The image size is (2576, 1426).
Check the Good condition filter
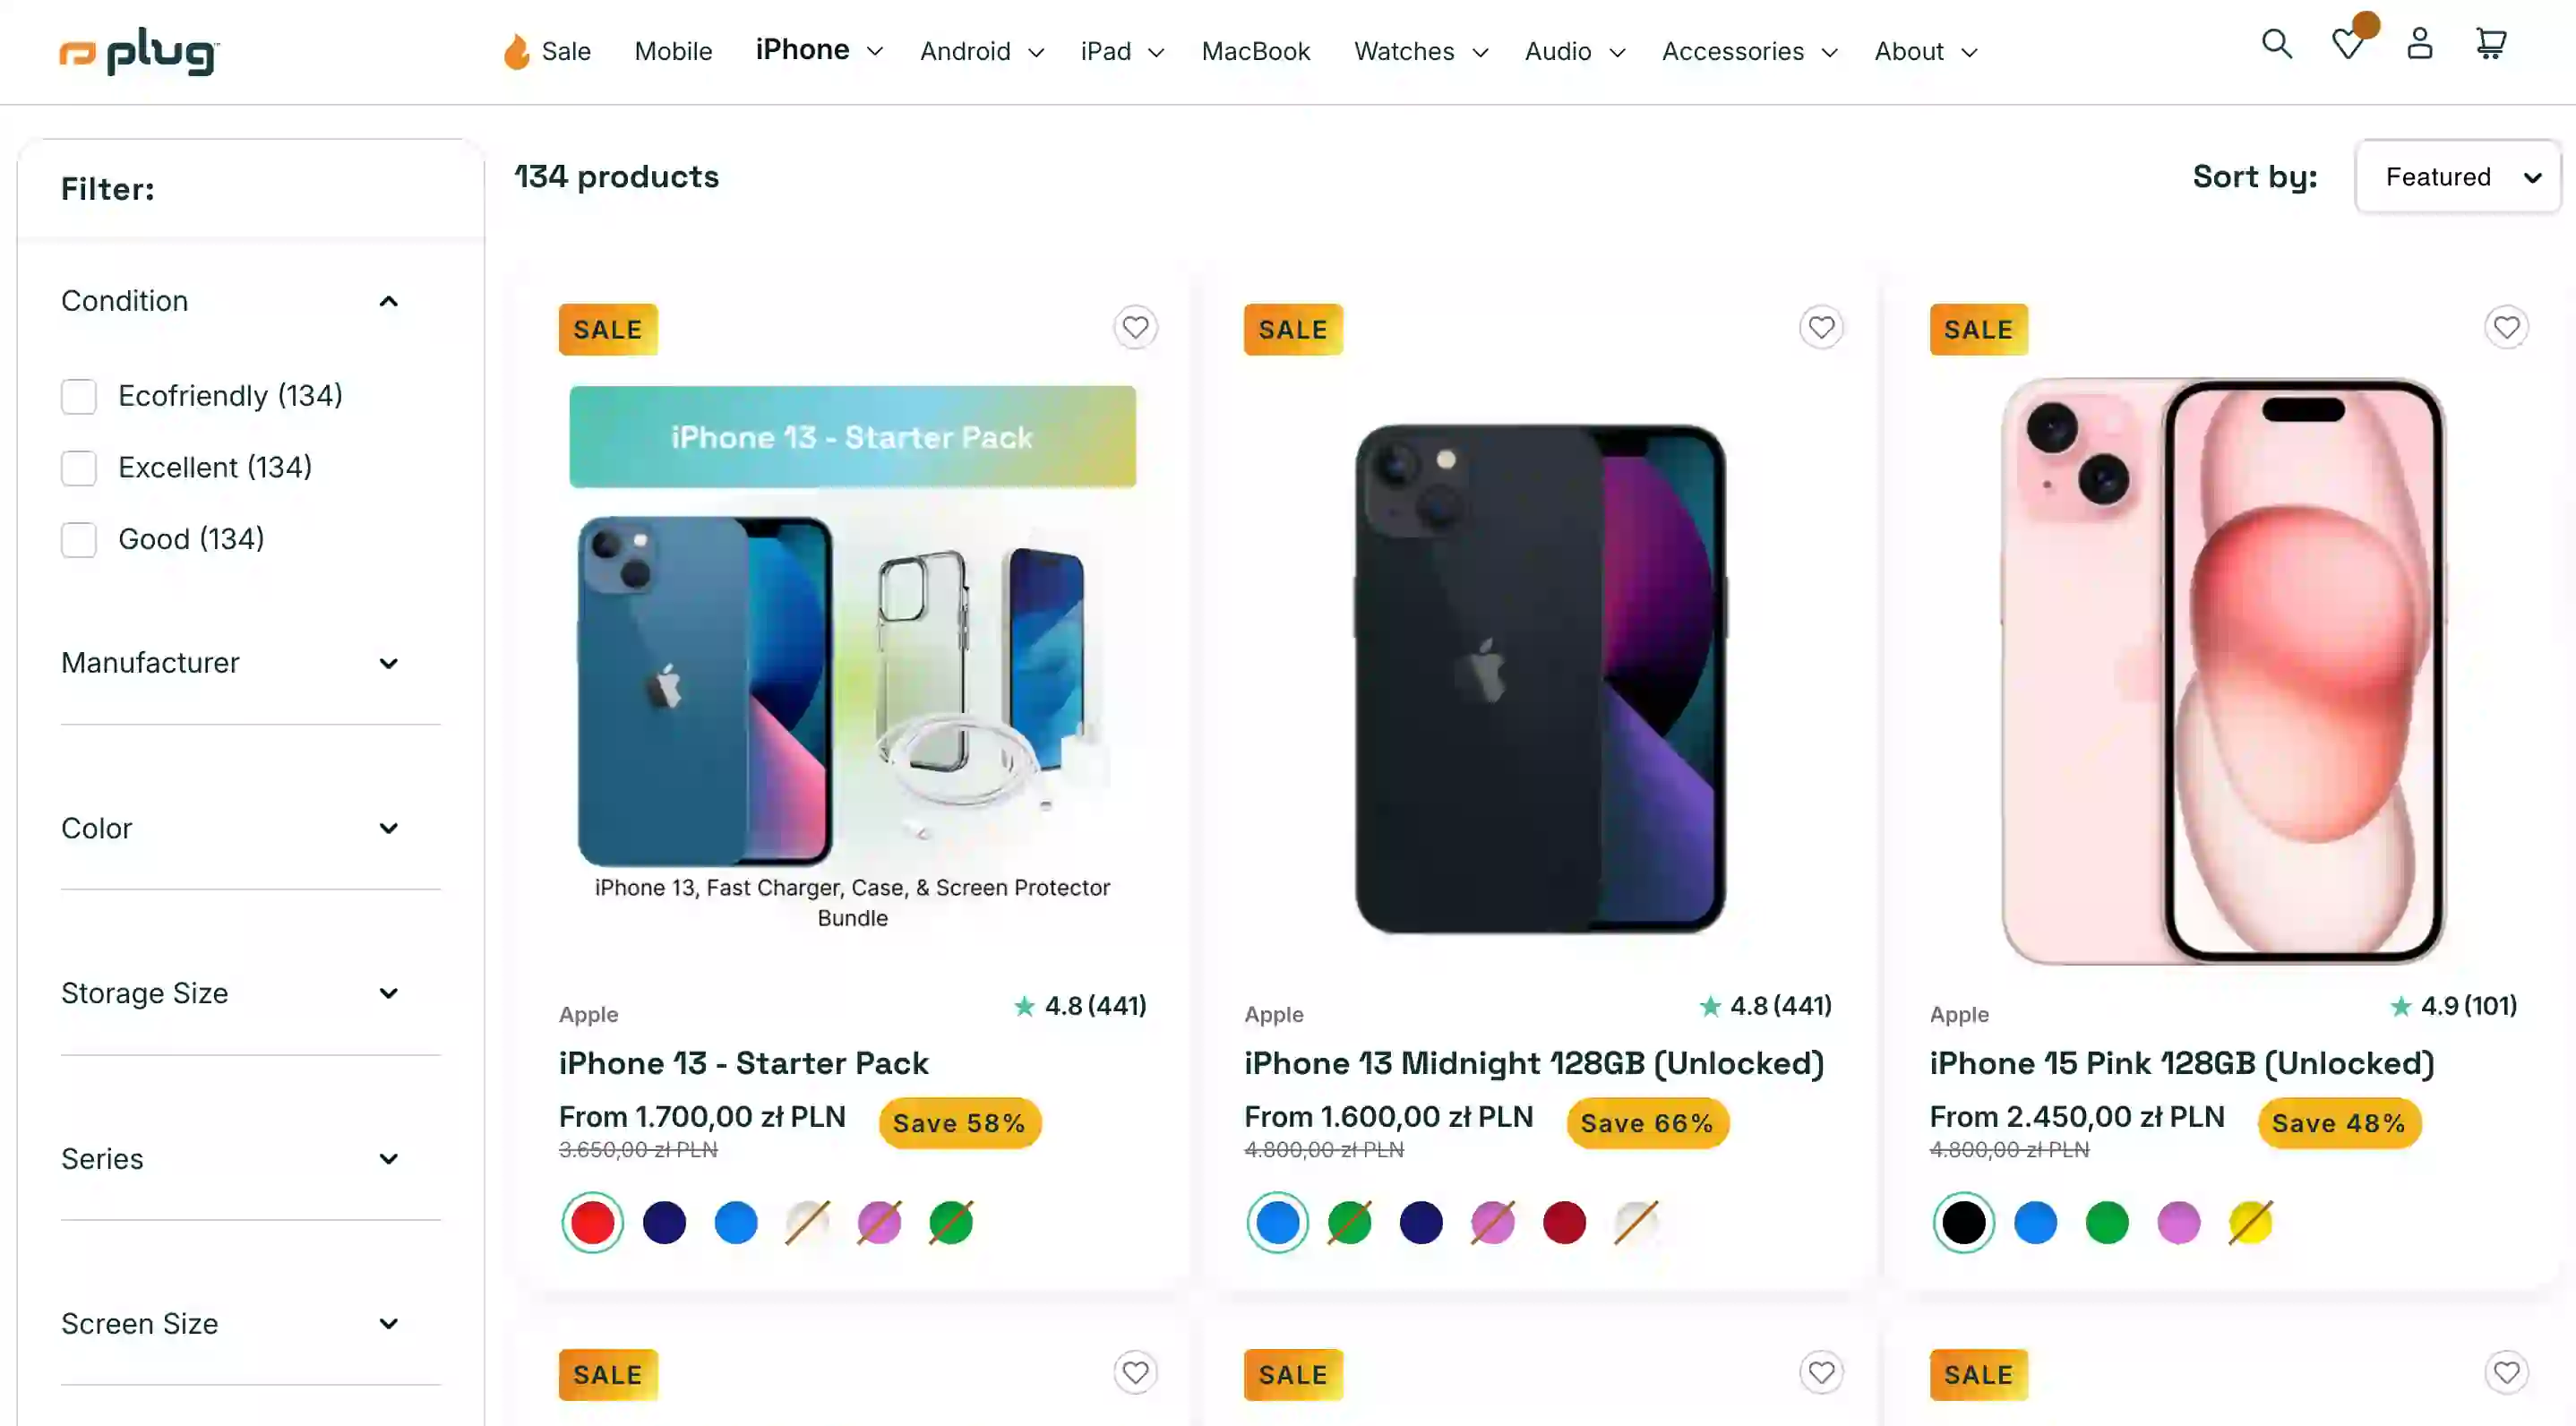(x=79, y=540)
